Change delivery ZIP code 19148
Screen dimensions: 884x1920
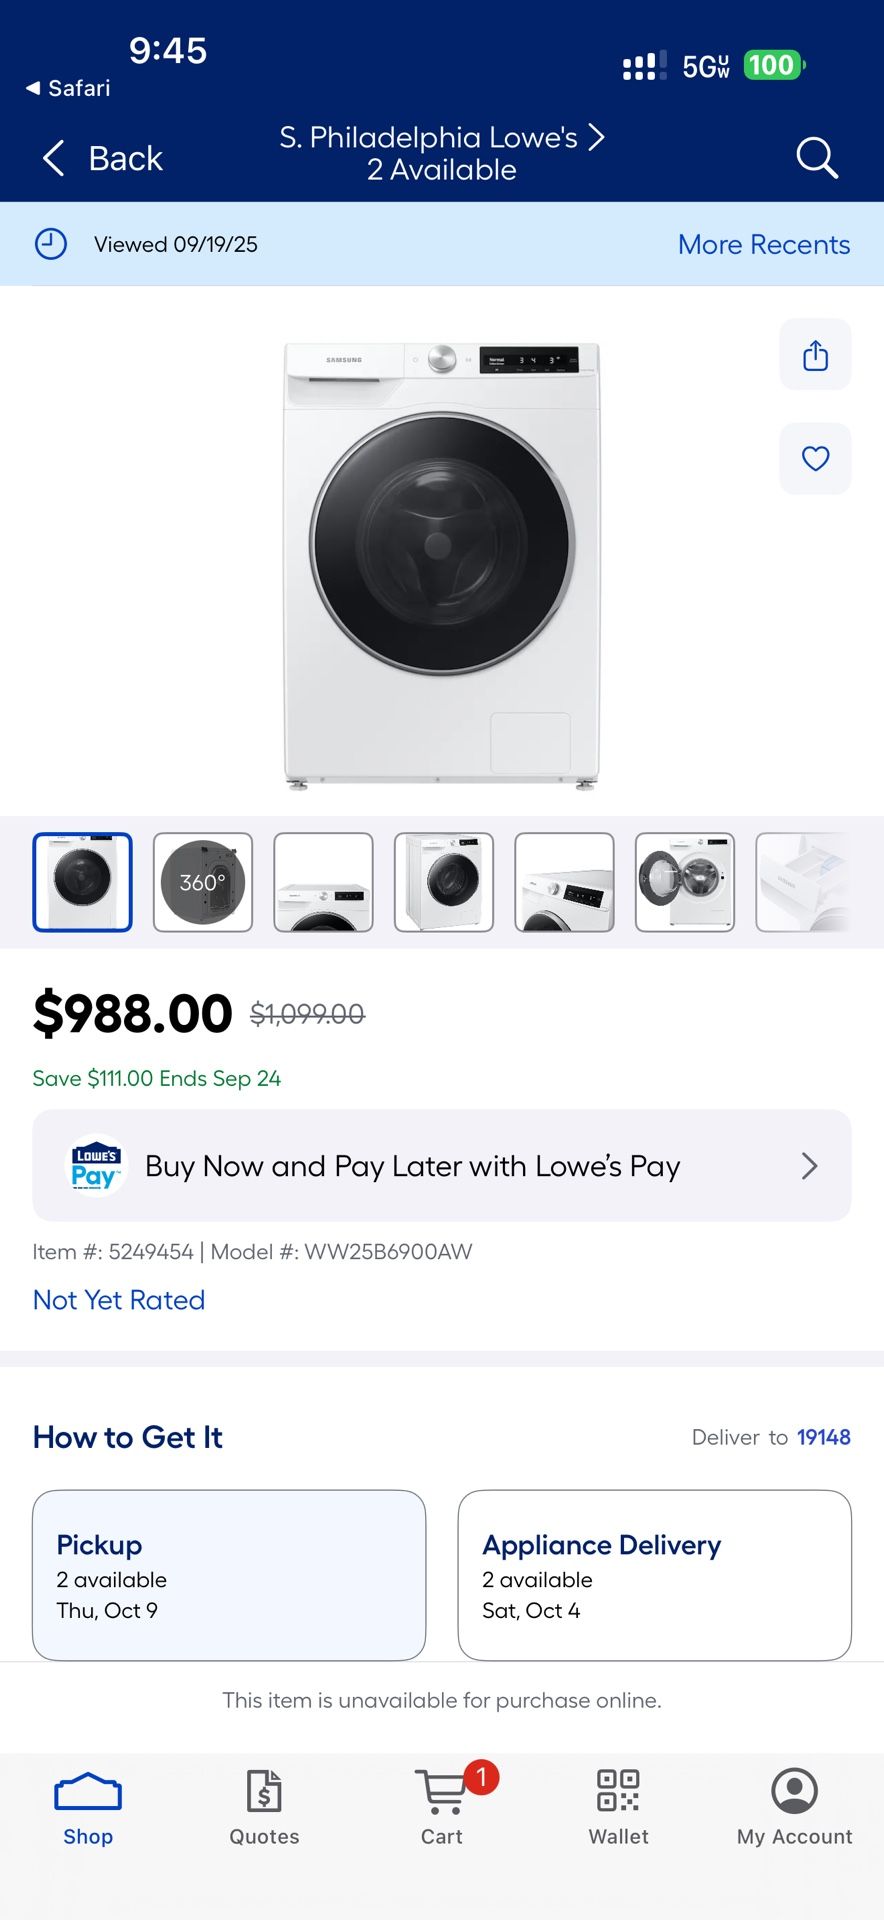823,1437
